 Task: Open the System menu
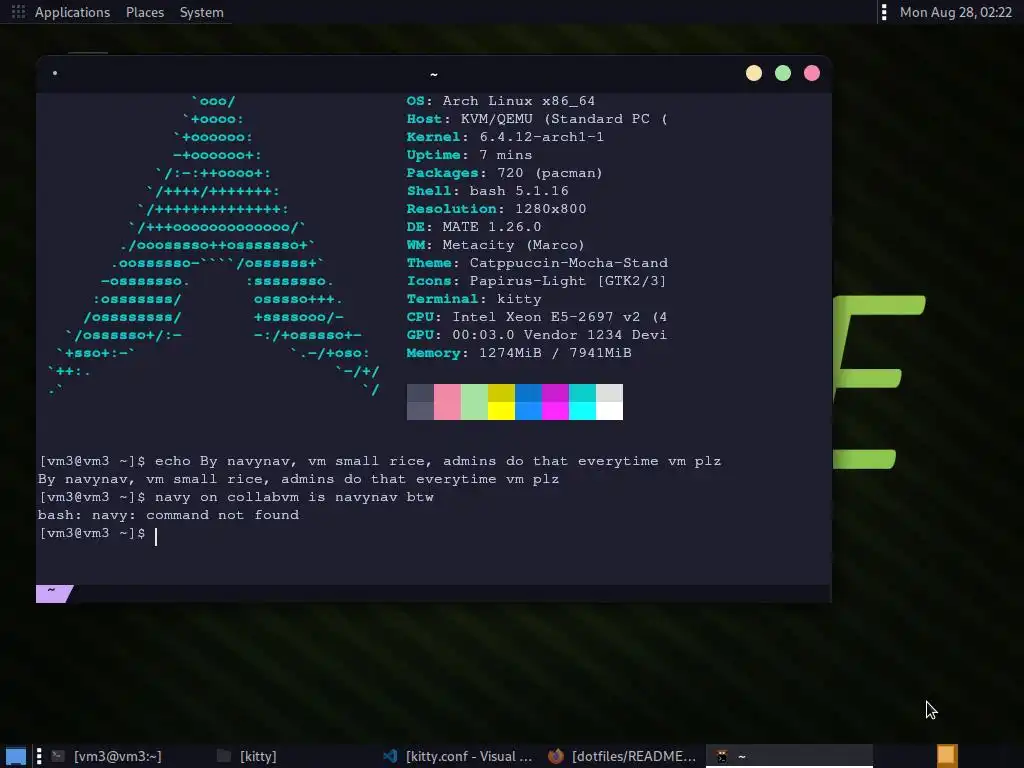coord(201,12)
